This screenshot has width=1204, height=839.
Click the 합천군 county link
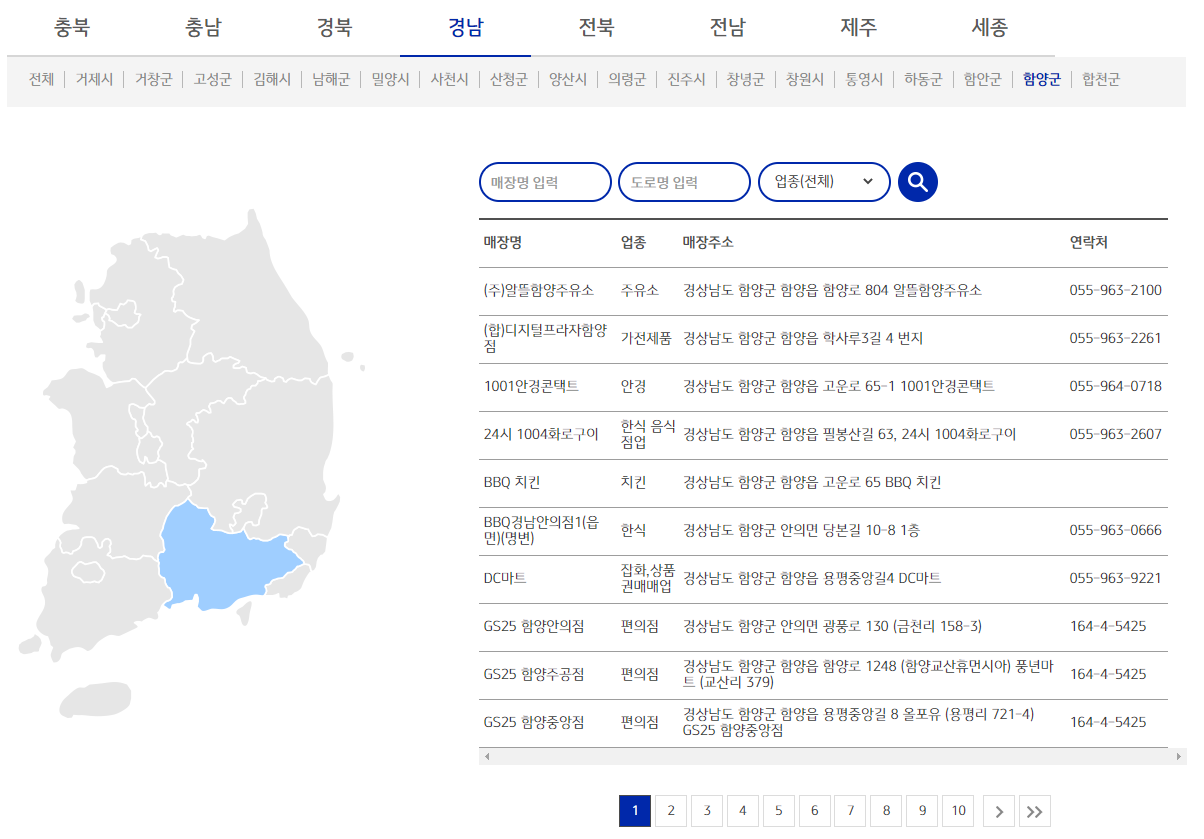click(x=1101, y=79)
